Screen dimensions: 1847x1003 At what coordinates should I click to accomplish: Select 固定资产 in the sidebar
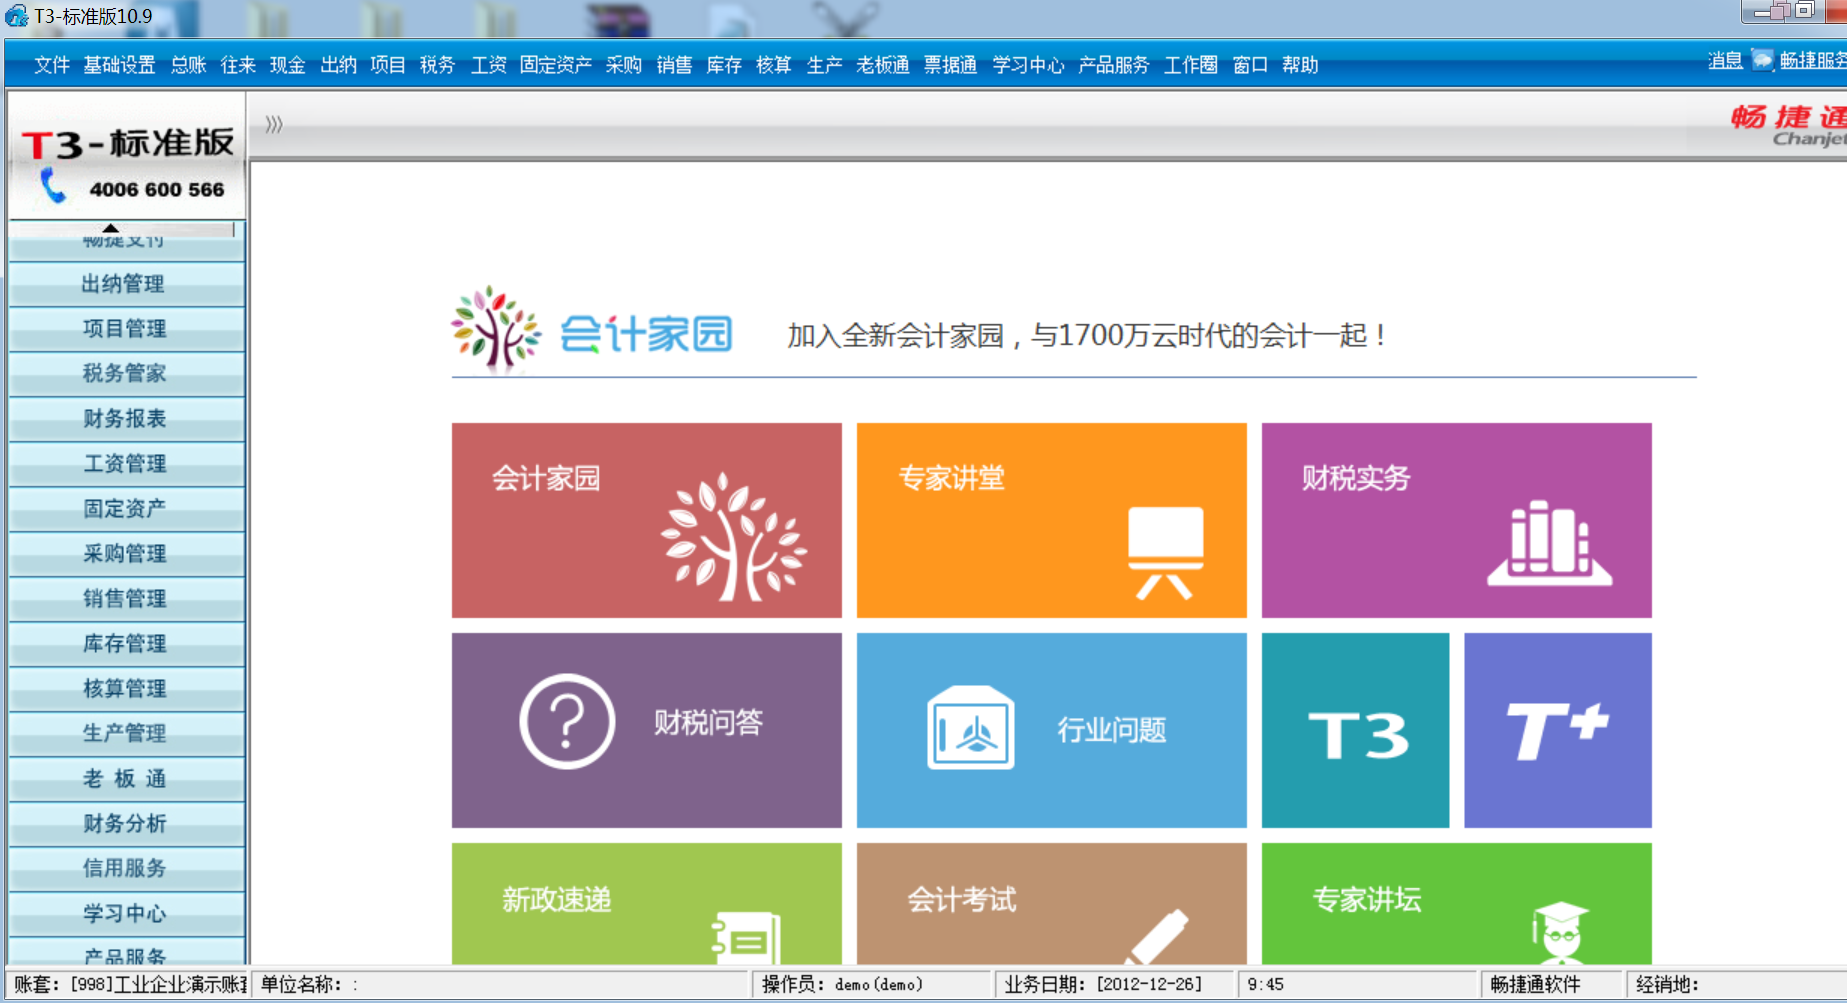pyautogui.click(x=127, y=509)
